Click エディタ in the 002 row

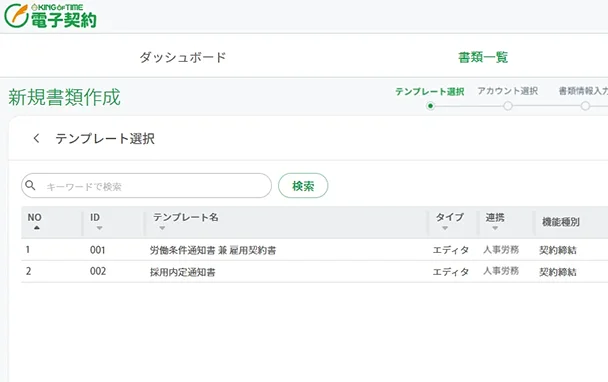[x=451, y=272]
